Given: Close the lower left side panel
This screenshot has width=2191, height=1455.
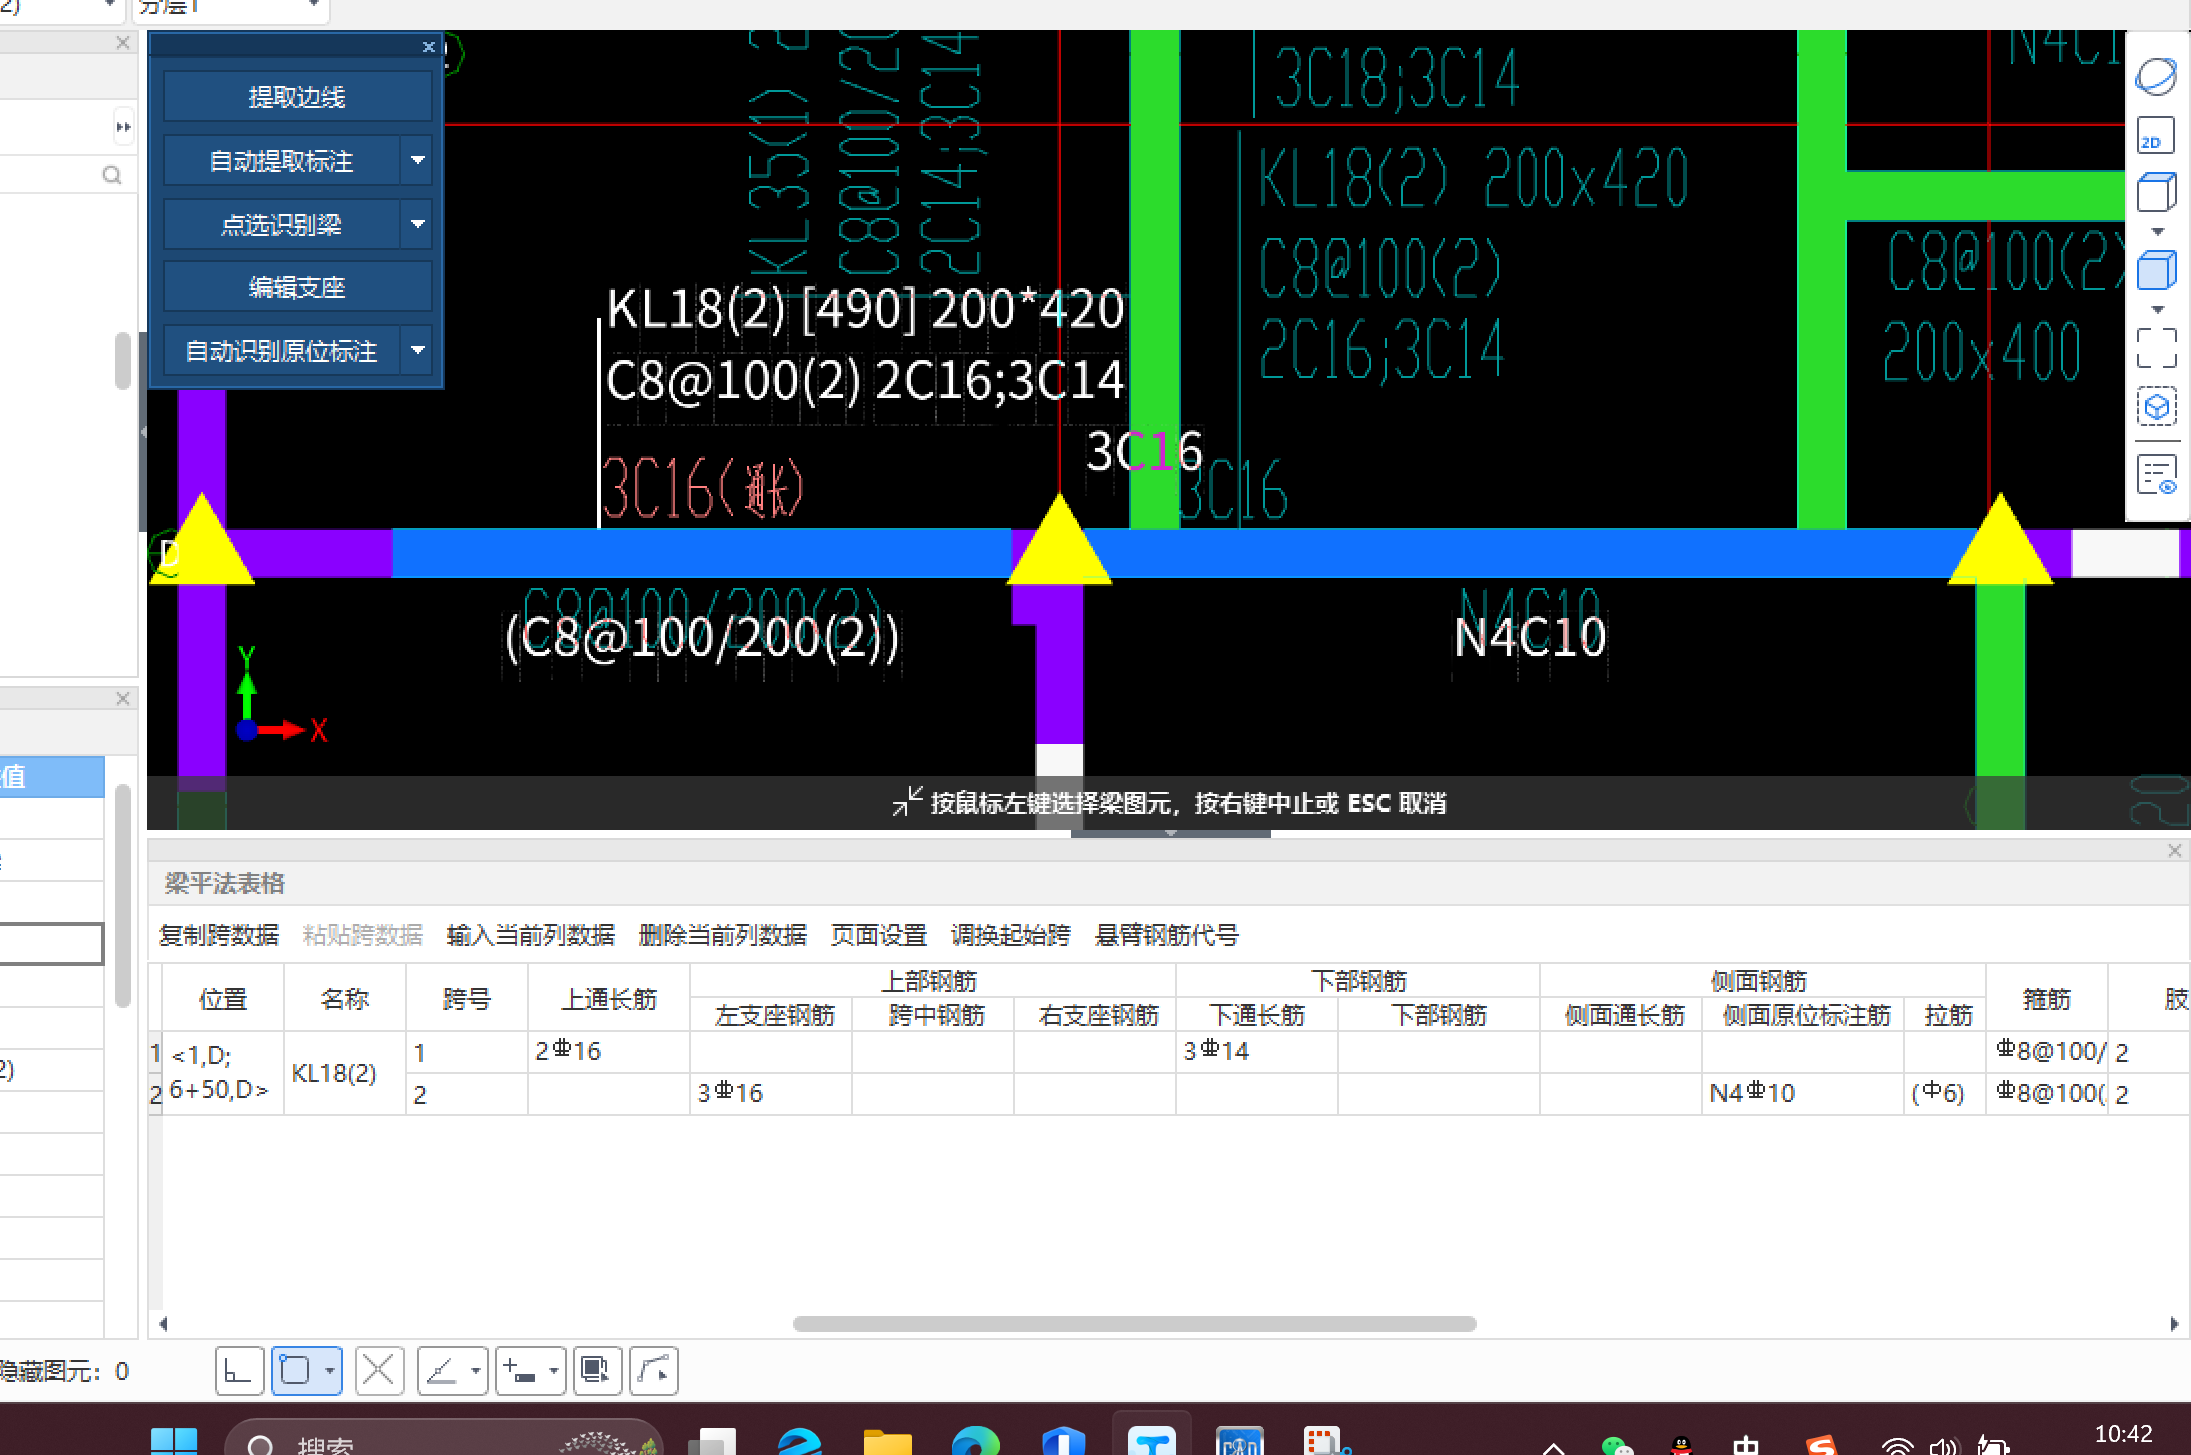Looking at the screenshot, I should pos(123,698).
